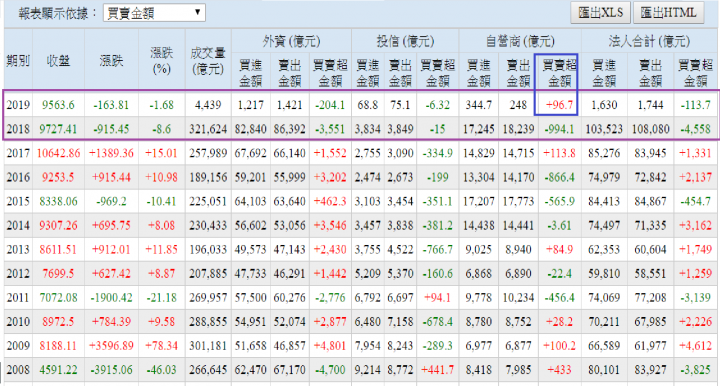Click institutional buy total 103,523
The width and height of the screenshot is (720, 386).
(x=604, y=129)
